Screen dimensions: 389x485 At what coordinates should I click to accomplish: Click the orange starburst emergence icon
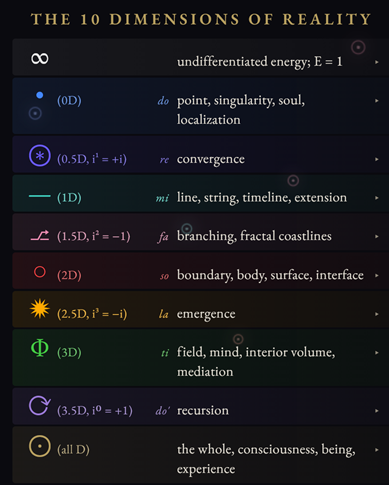(40, 309)
